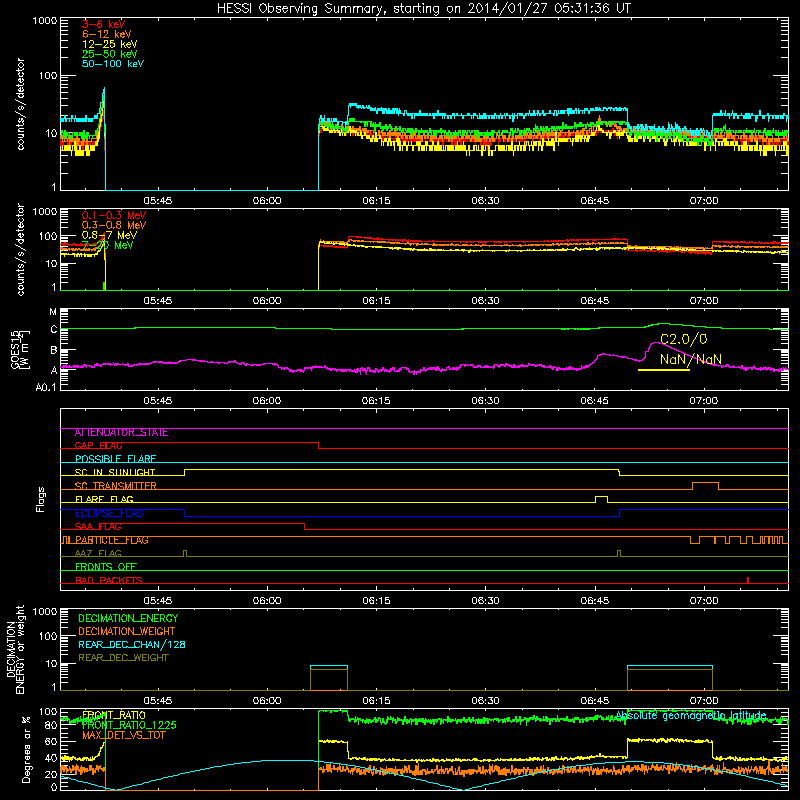
Task: Click the FLARE_FLAG label
Action: click(104, 499)
